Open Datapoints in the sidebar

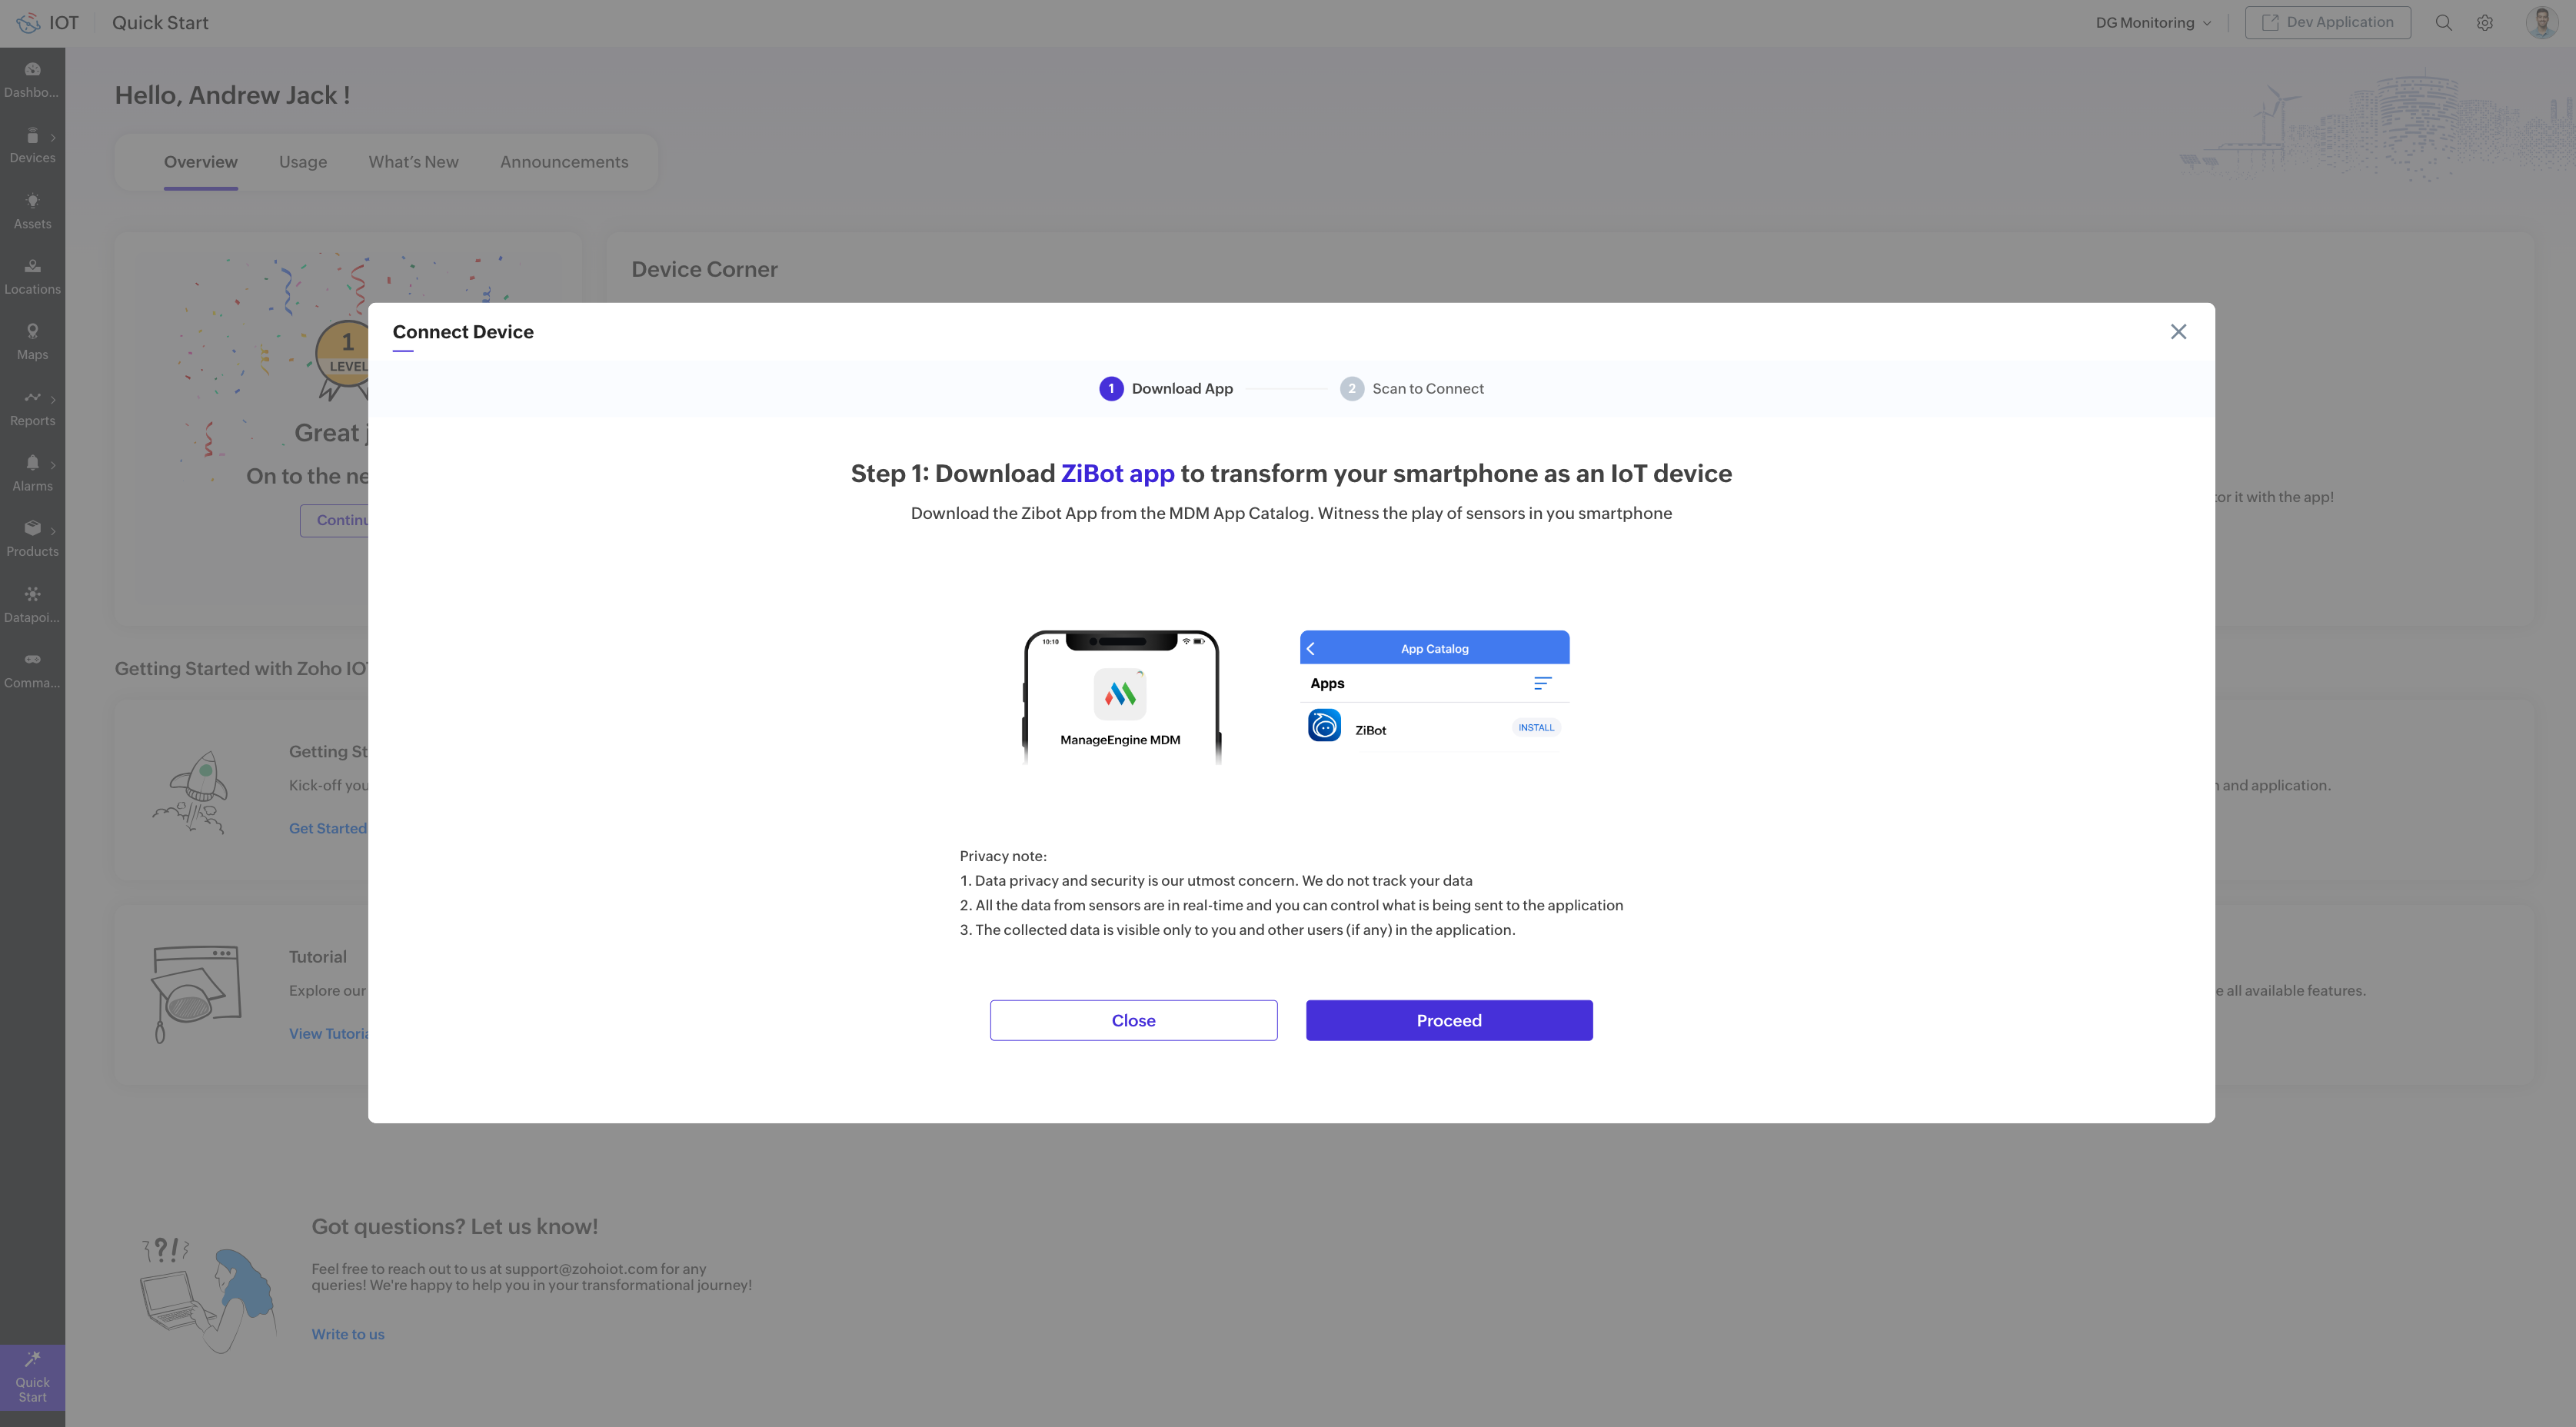point(32,594)
